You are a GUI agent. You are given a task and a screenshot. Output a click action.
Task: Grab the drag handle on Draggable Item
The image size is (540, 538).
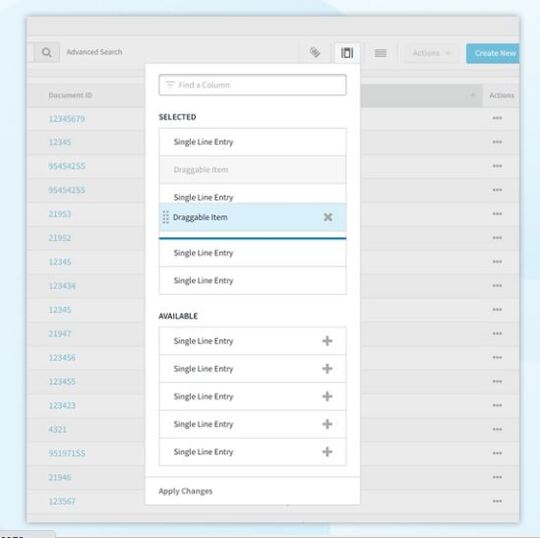(x=166, y=217)
